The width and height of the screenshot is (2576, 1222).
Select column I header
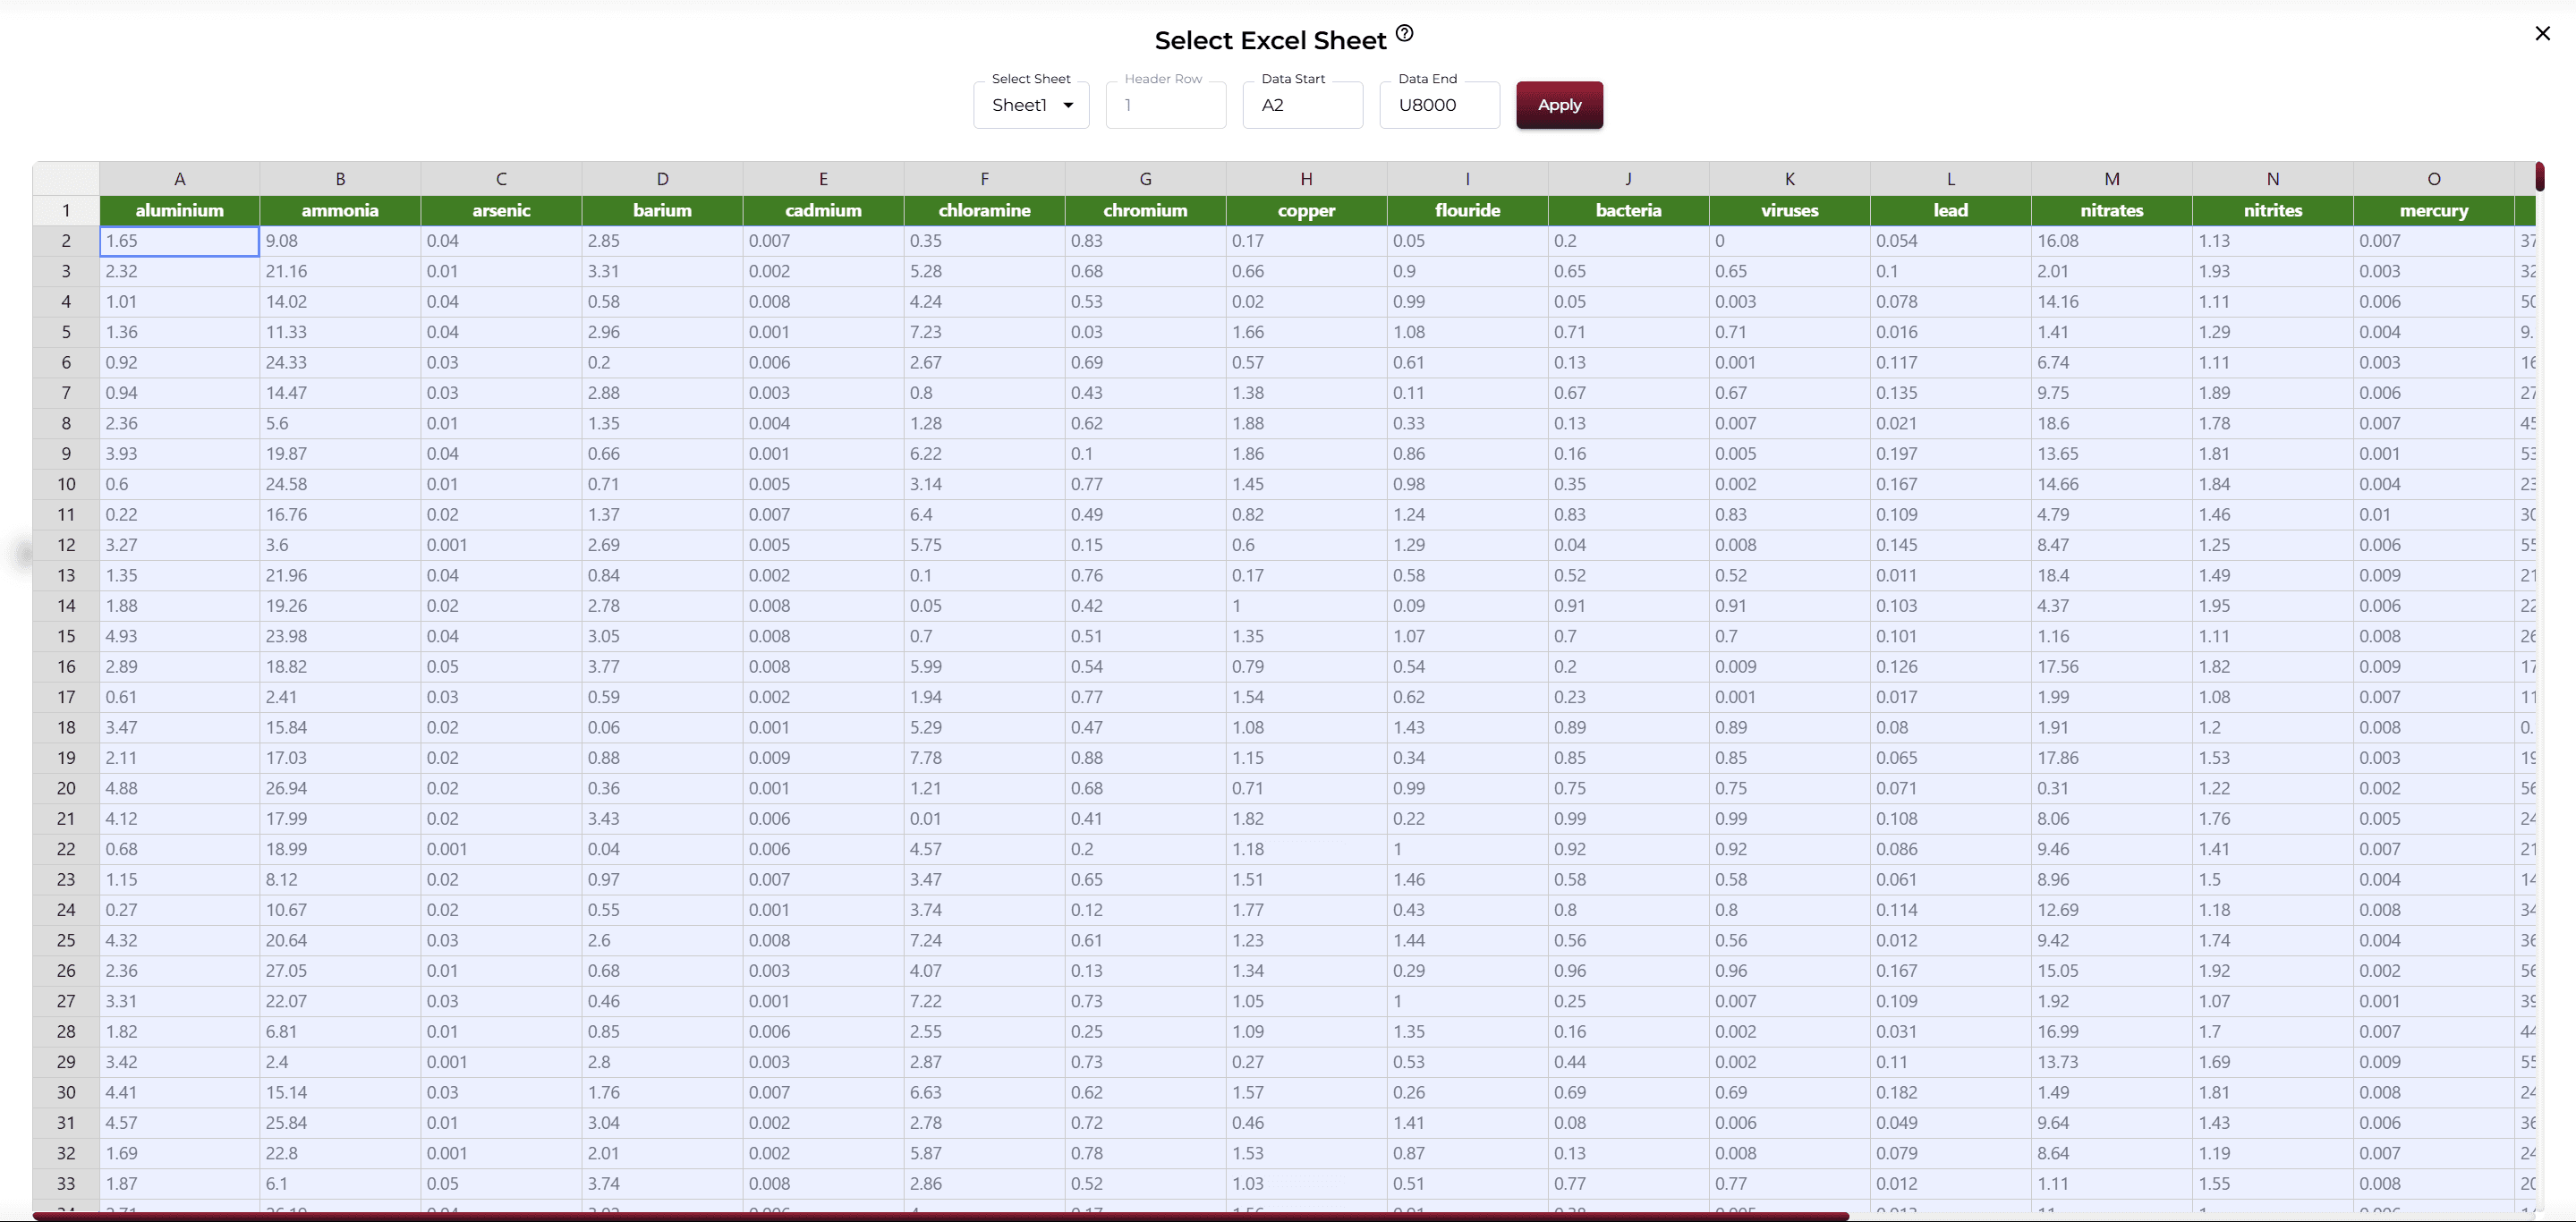tap(1468, 179)
